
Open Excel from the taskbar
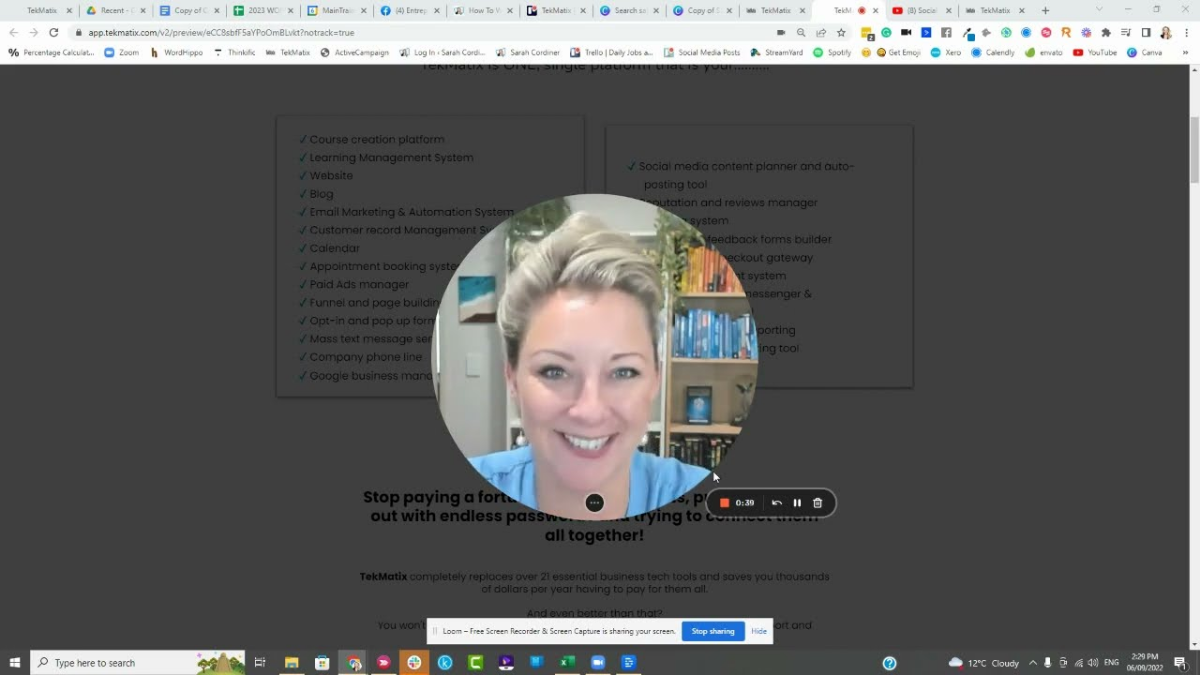(x=567, y=662)
